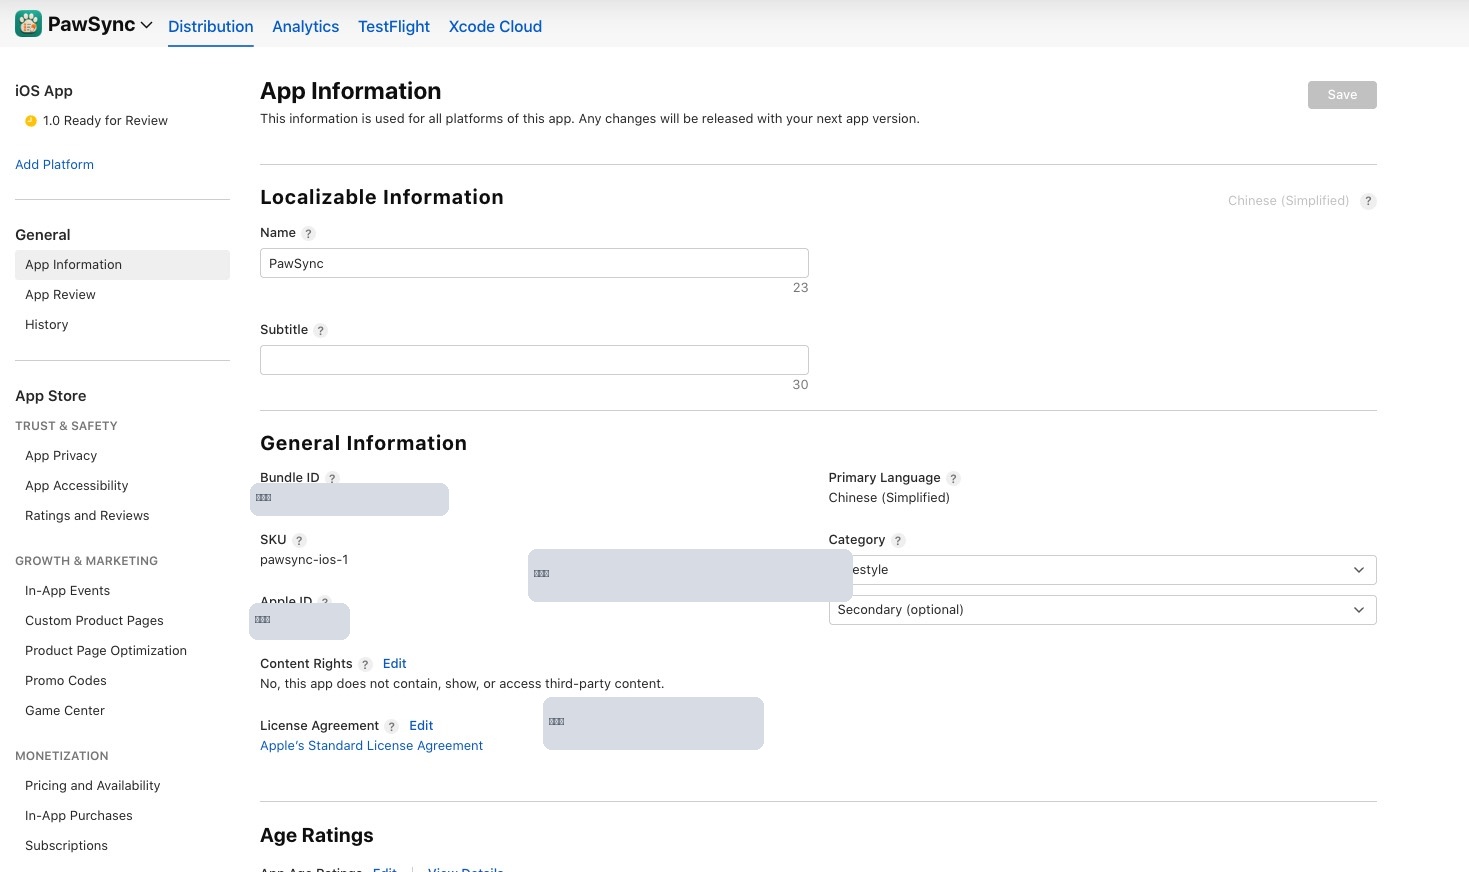1469x872 pixels.
Task: Open Subscriptions in the sidebar
Action: [66, 846]
